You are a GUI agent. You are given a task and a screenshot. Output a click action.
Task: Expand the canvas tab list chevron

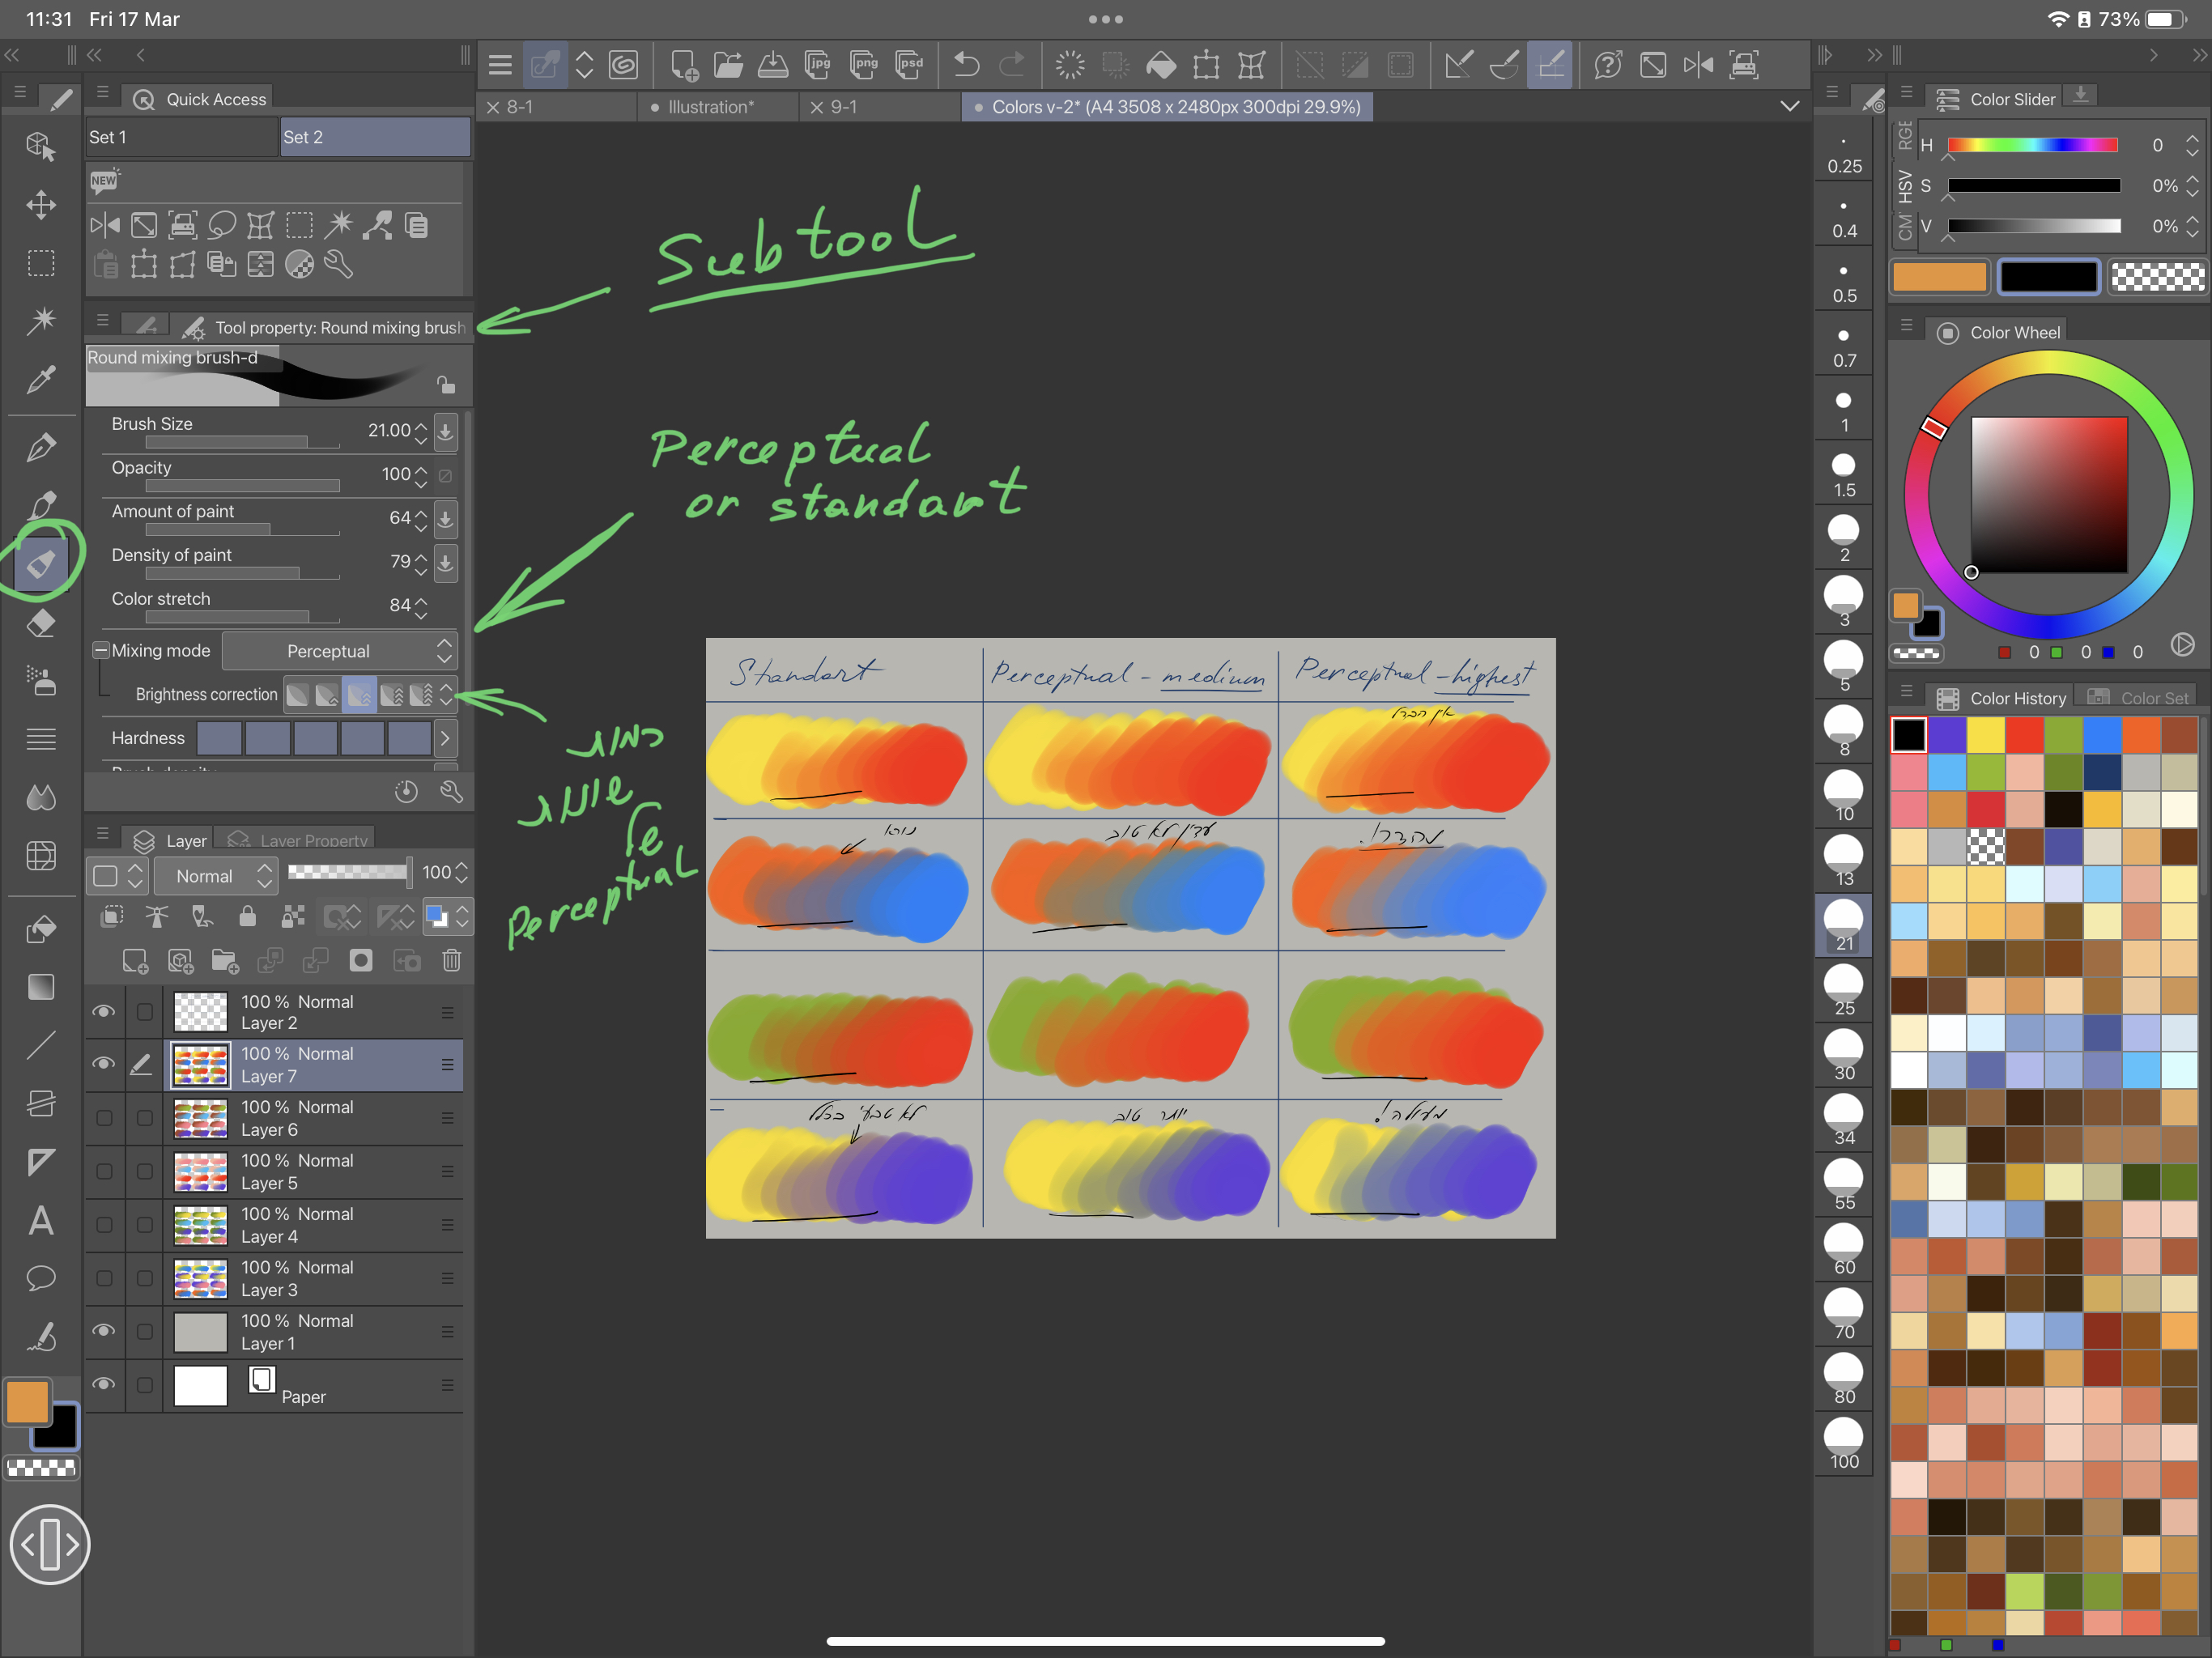pyautogui.click(x=1790, y=107)
